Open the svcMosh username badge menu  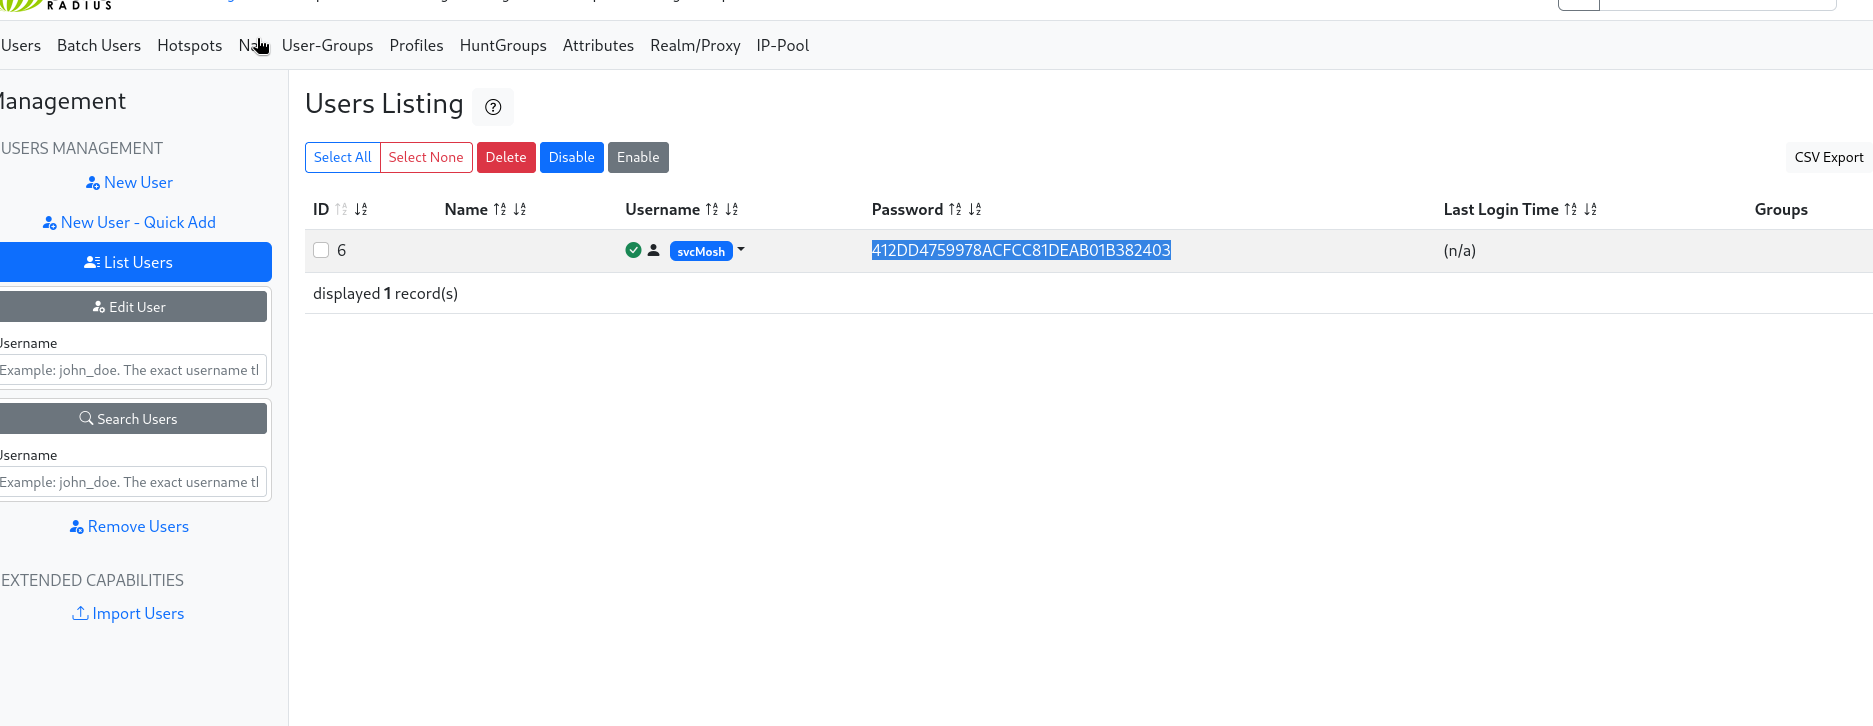pyautogui.click(x=701, y=251)
